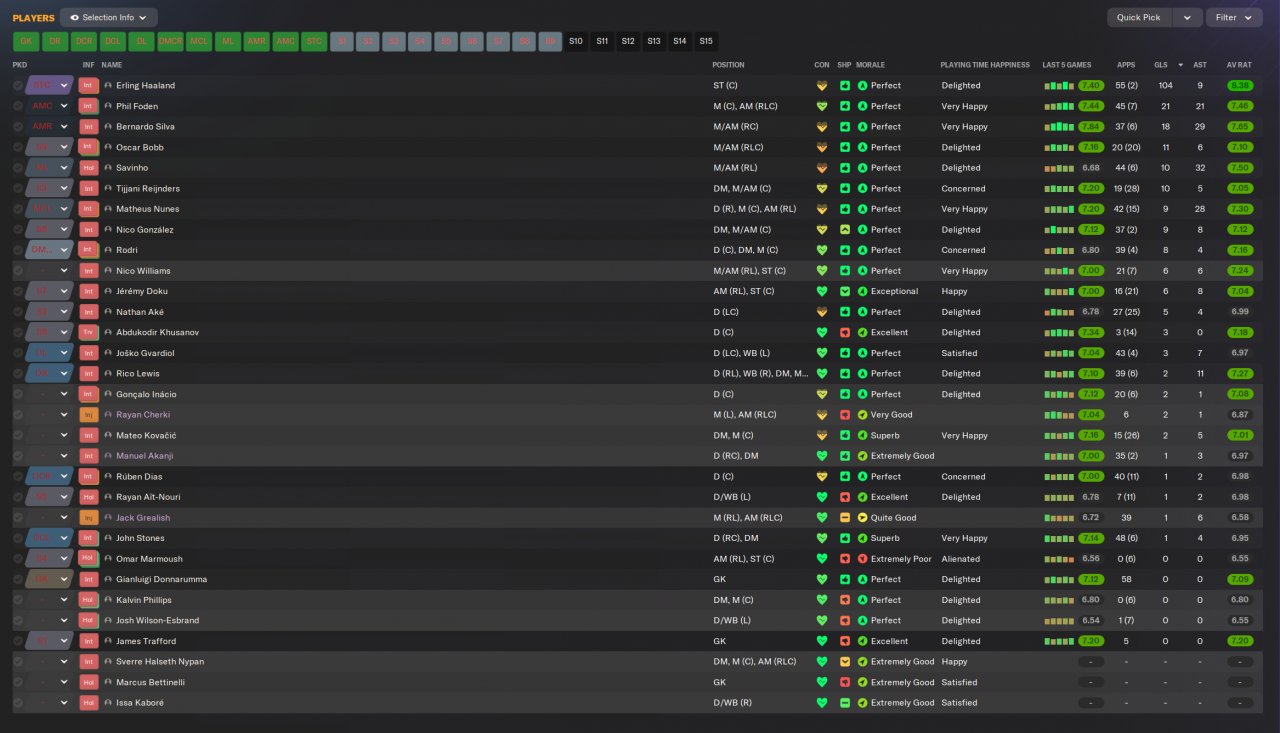Click Bernardo Silva's morale icon

863,127
